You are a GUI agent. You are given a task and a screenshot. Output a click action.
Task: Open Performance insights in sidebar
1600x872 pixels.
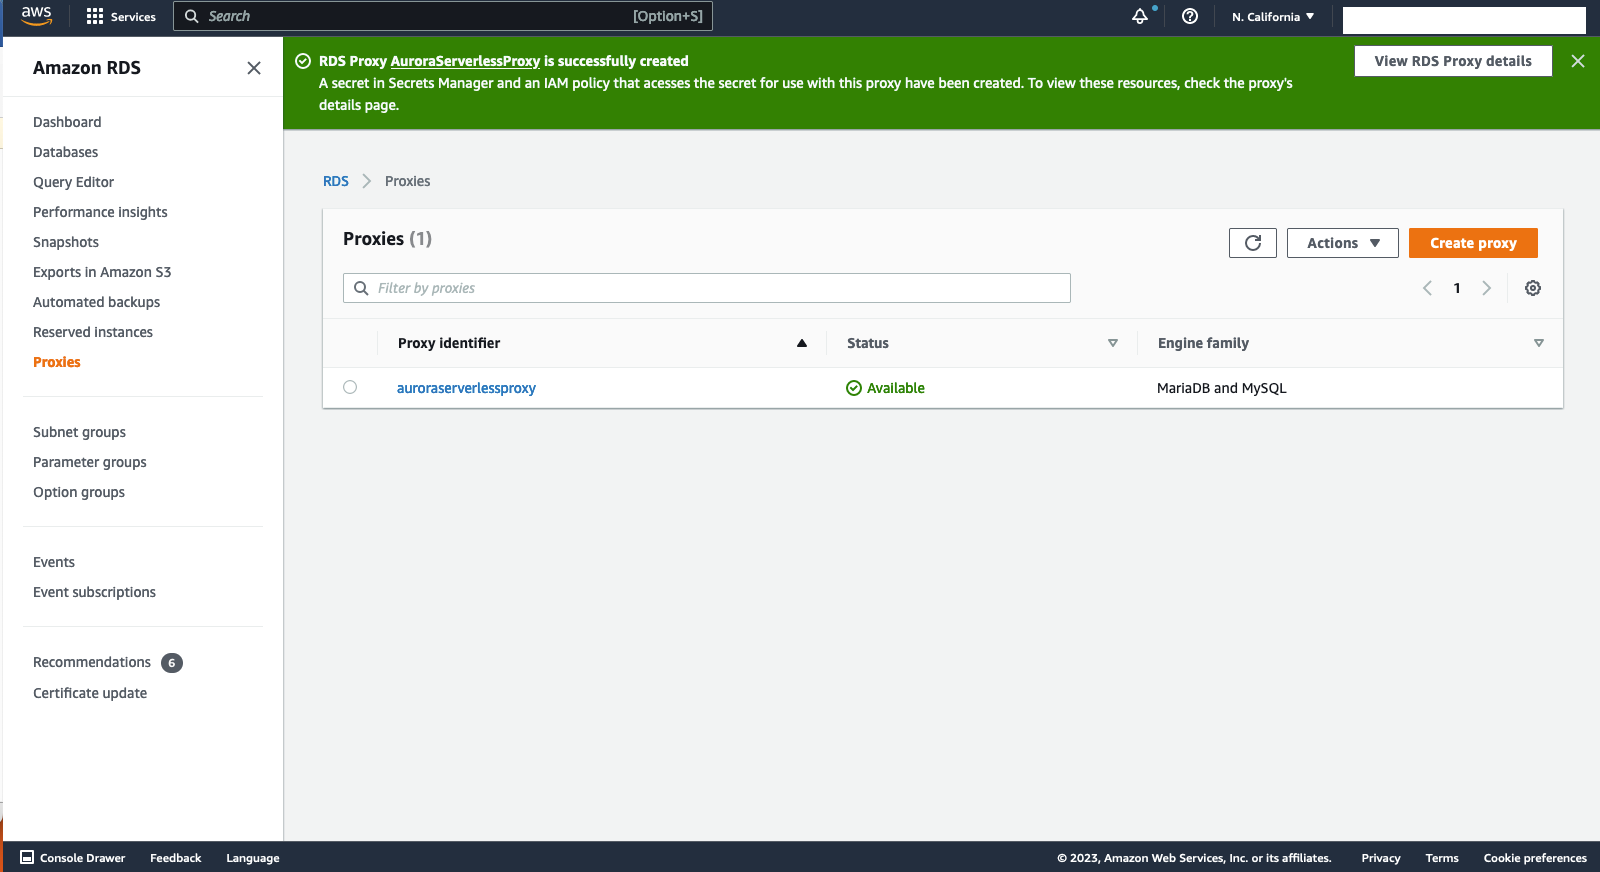[x=100, y=212]
